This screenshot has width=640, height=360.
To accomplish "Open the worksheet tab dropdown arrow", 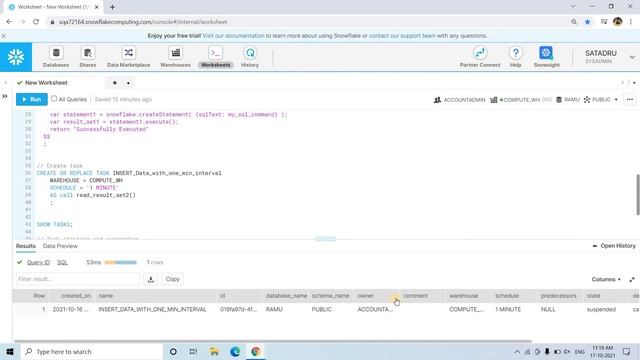I will click(128, 83).
